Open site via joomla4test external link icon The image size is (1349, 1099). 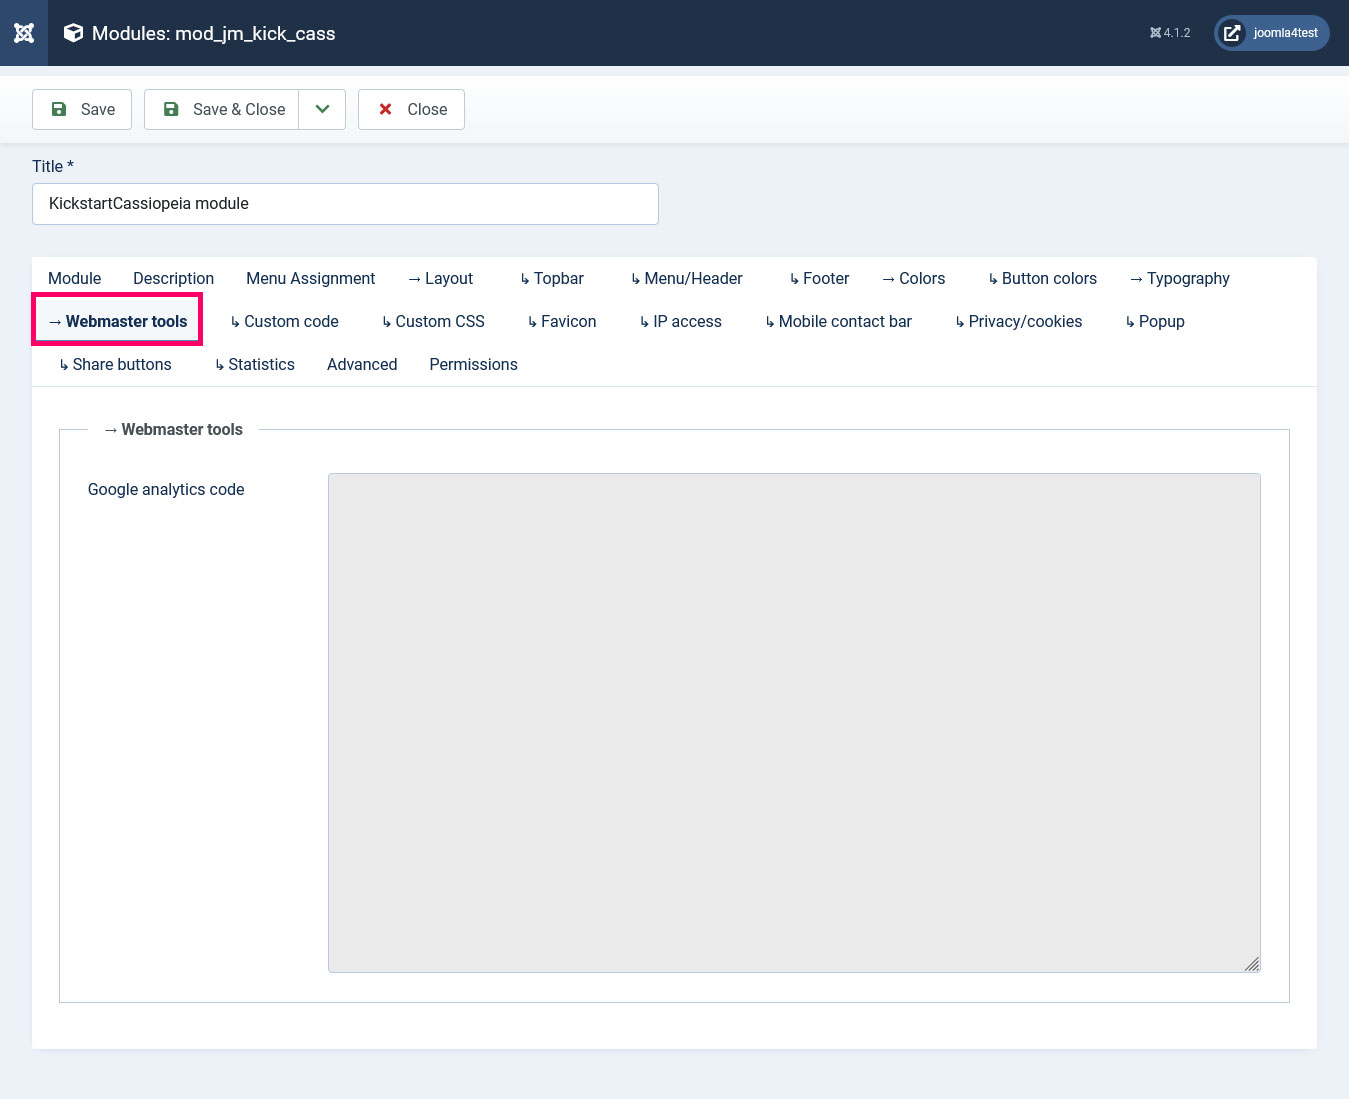coord(1232,33)
